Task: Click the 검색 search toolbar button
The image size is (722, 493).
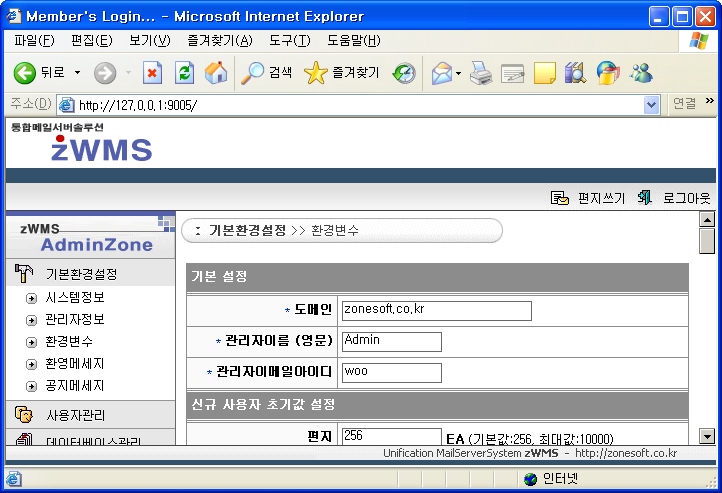Action: point(268,73)
